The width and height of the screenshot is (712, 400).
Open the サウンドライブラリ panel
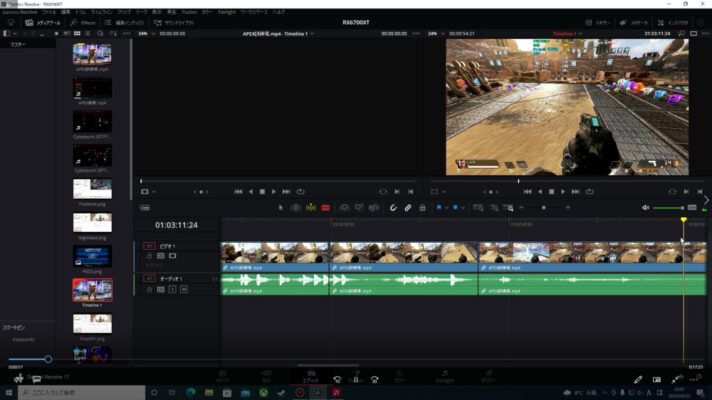(x=174, y=22)
